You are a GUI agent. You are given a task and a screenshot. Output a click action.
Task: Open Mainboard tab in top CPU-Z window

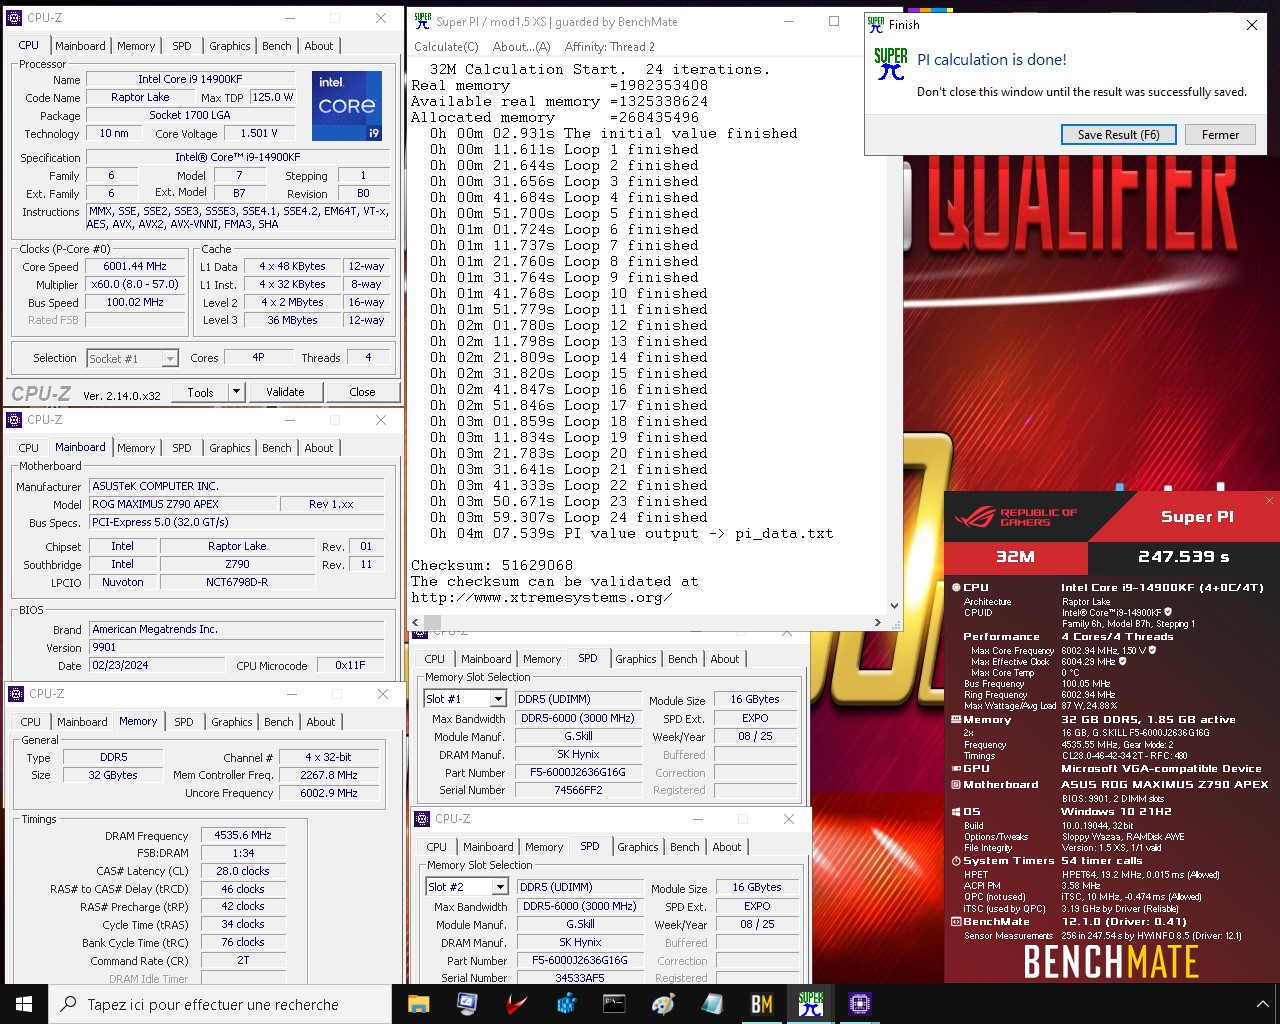pos(80,46)
